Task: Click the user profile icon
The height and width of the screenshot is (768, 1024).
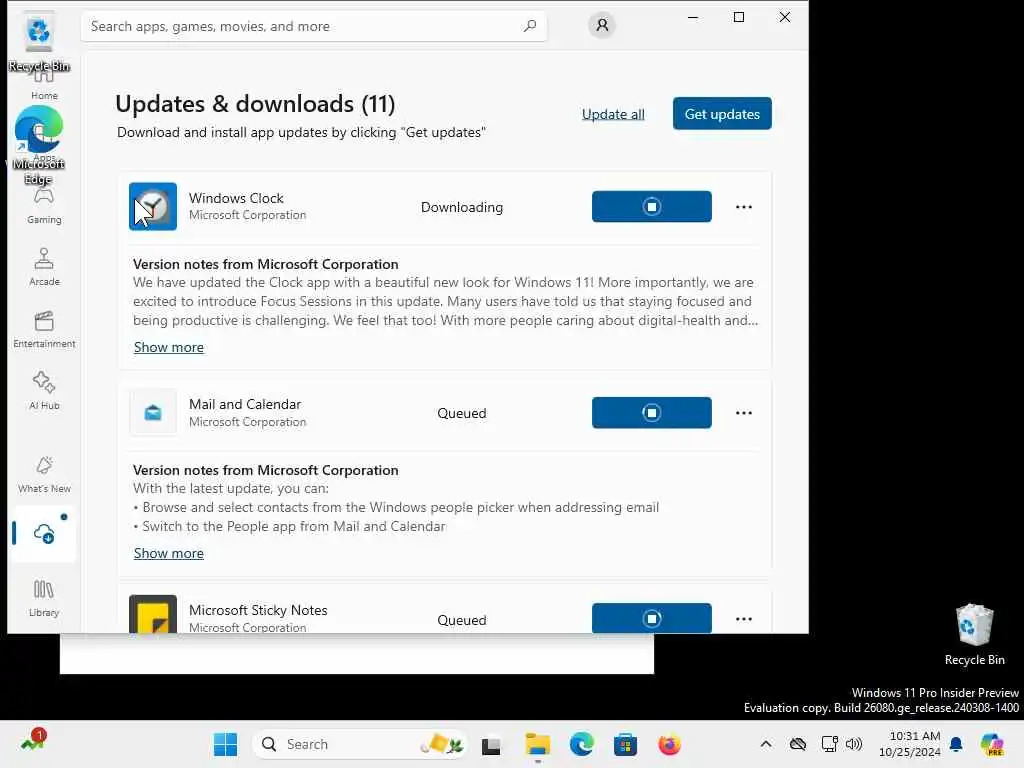Action: point(601,25)
